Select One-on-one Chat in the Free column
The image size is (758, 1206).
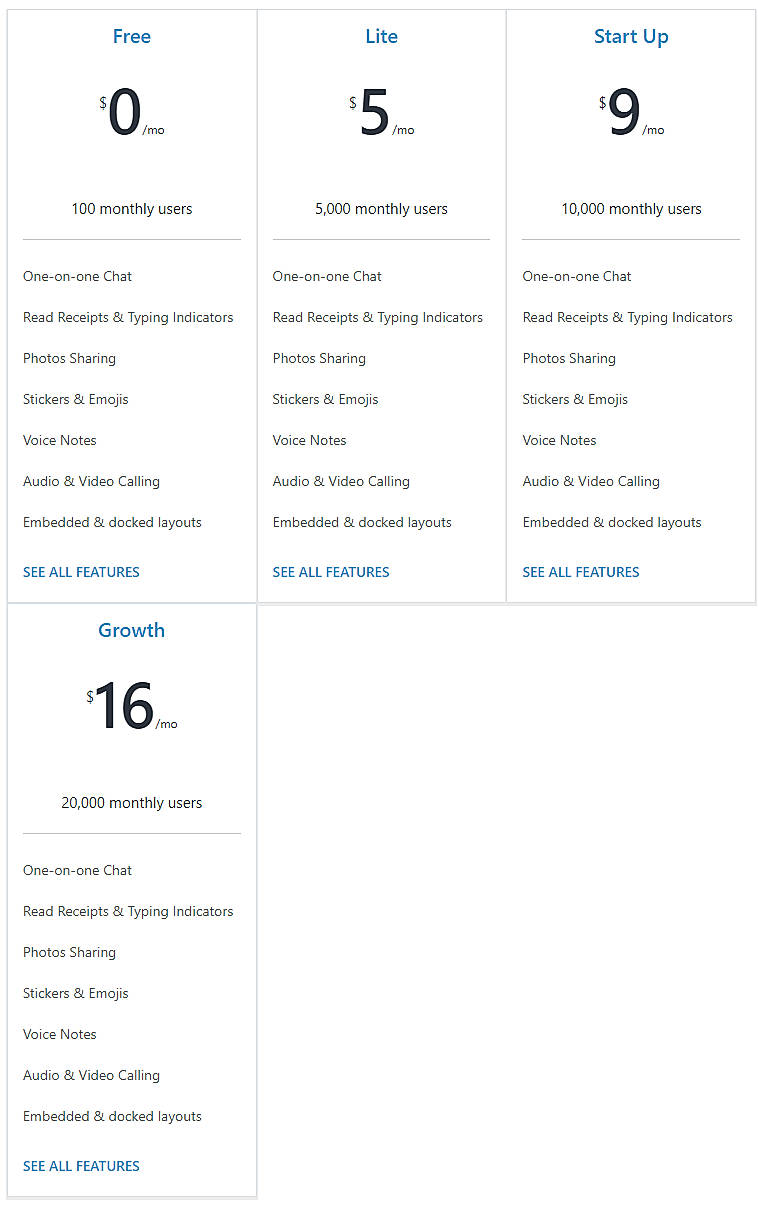[77, 276]
